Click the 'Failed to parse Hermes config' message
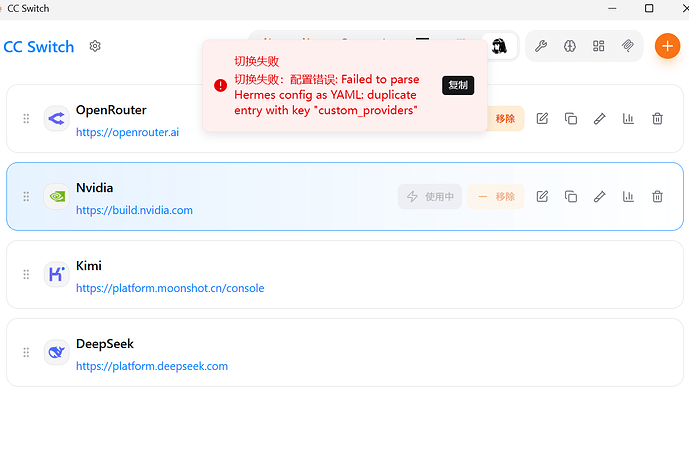The height and width of the screenshot is (465, 689). coord(326,95)
